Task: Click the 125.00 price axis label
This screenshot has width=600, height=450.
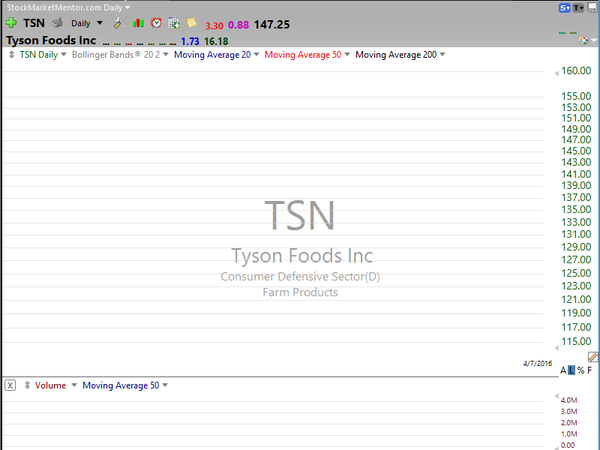Action: tap(576, 273)
